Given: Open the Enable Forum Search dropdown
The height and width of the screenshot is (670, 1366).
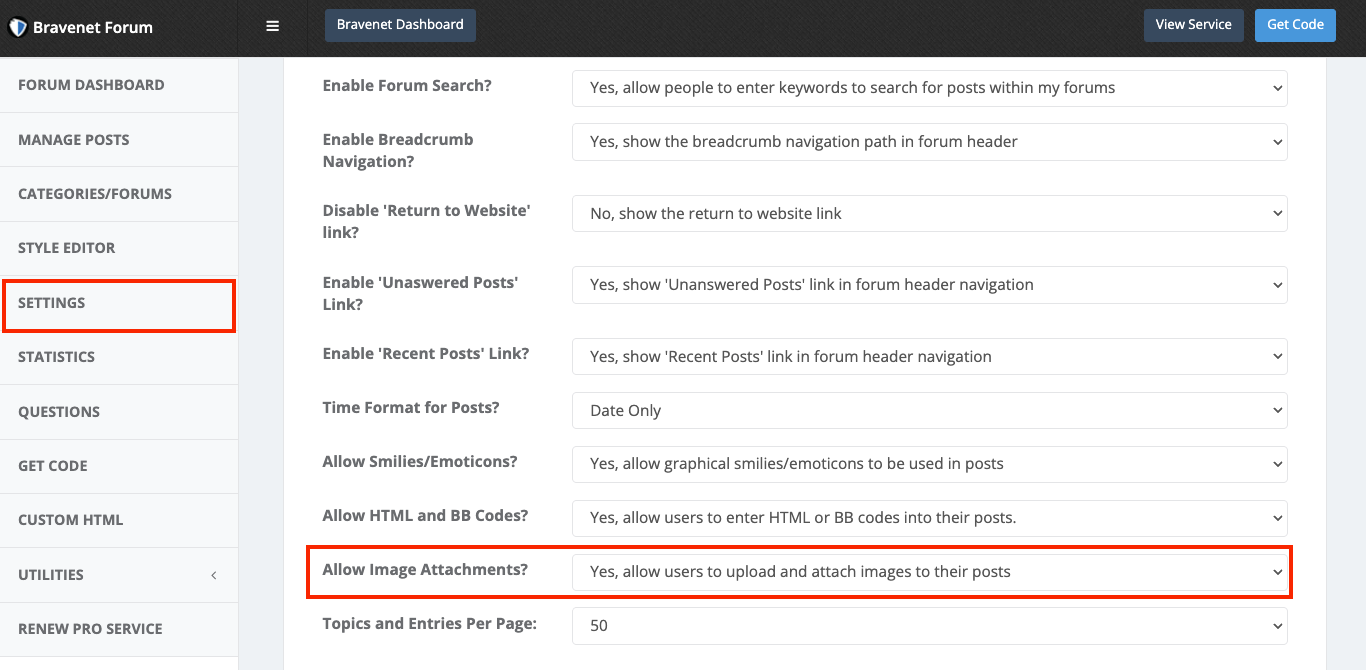Looking at the screenshot, I should 929,88.
